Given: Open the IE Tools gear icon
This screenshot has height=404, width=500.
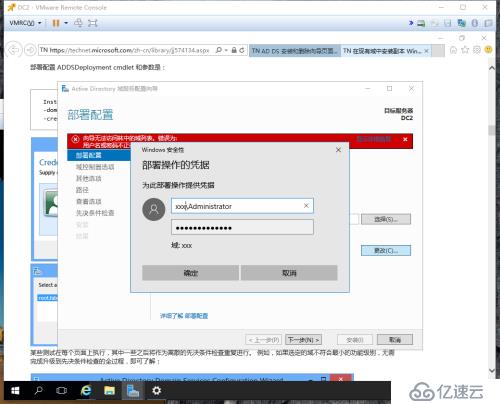Looking at the screenshot, I should [477, 50].
